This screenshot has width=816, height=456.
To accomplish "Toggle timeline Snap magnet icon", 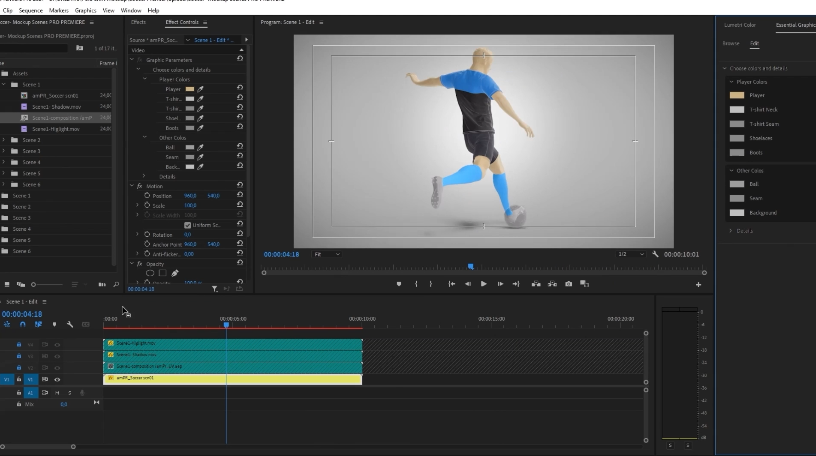I will [x=22, y=324].
